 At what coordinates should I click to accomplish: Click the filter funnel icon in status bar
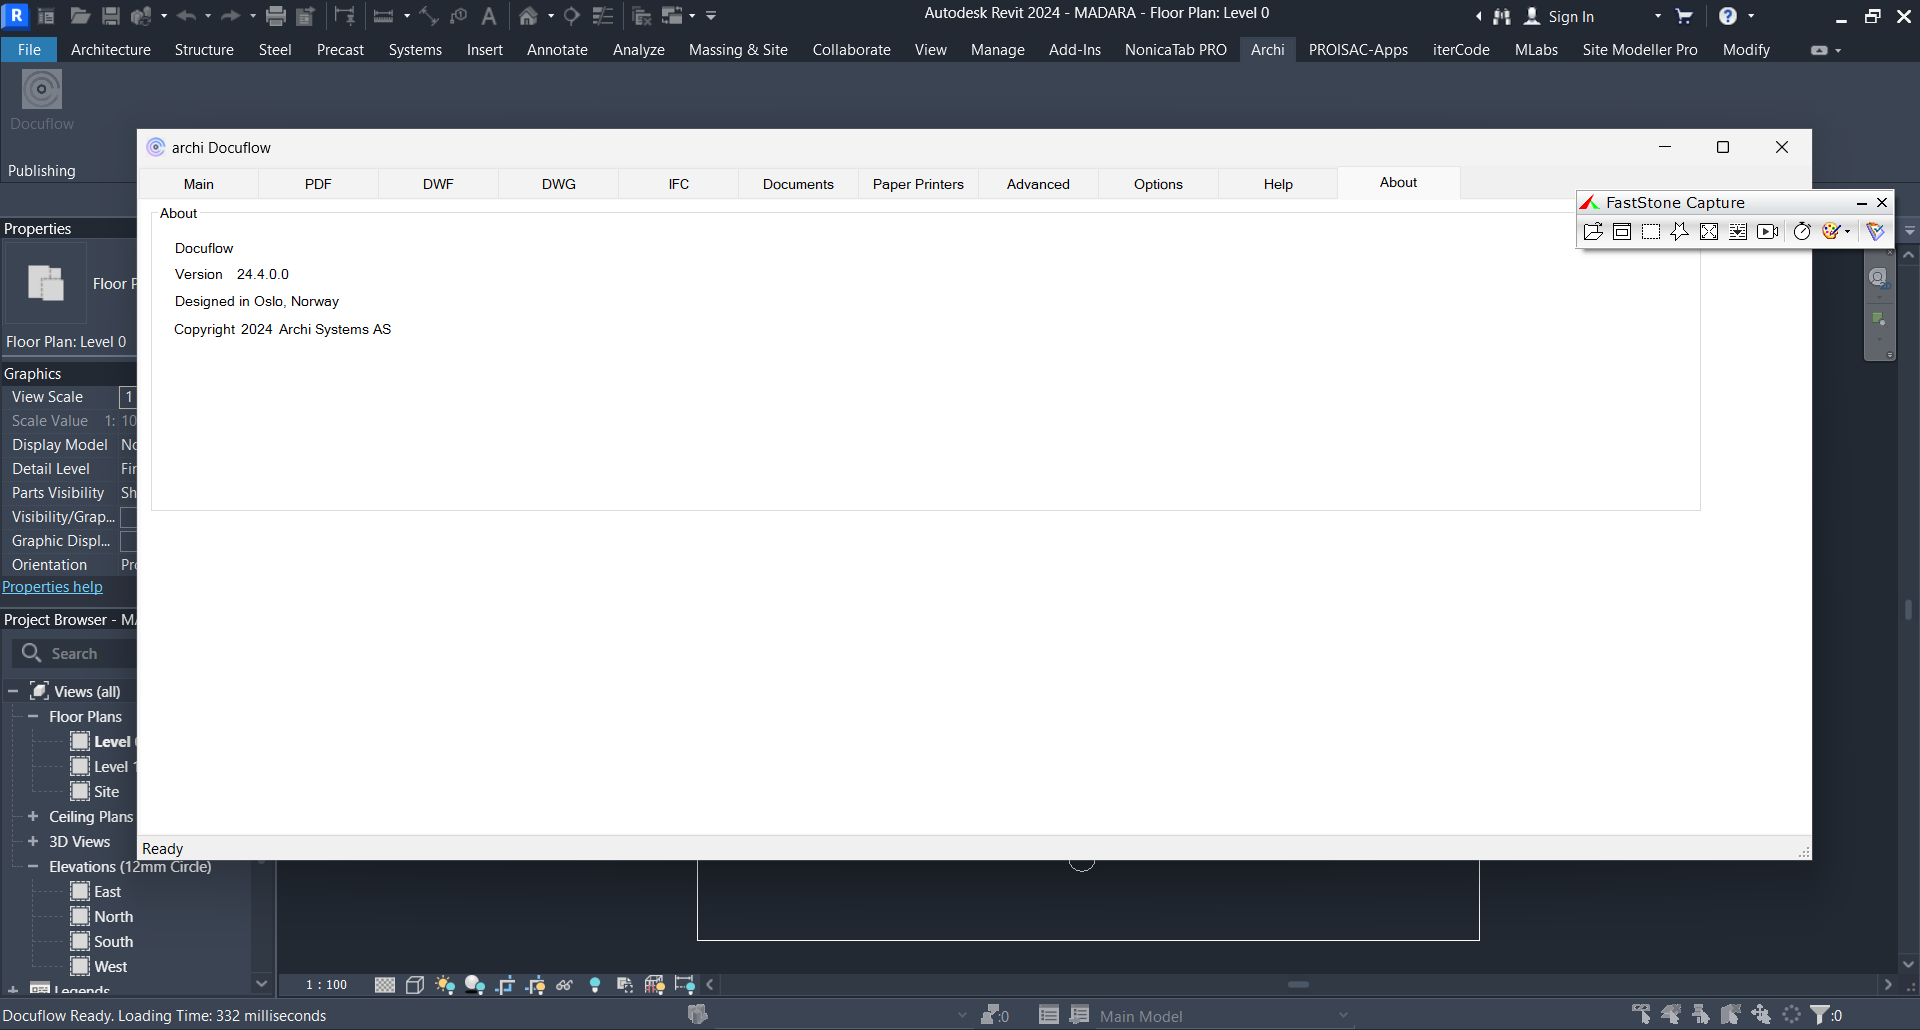[x=1820, y=1015]
